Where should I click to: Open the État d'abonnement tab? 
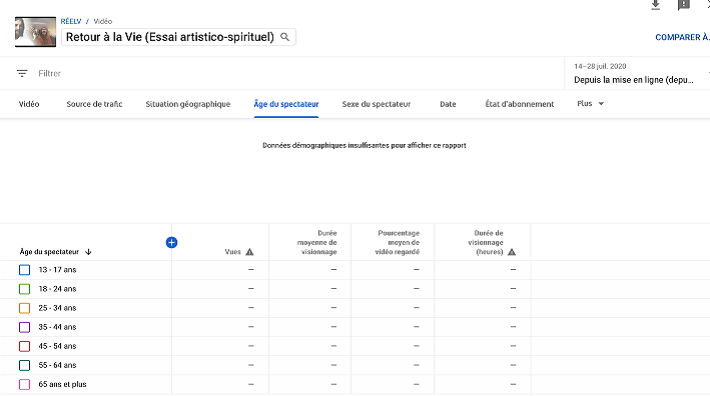tap(519, 104)
